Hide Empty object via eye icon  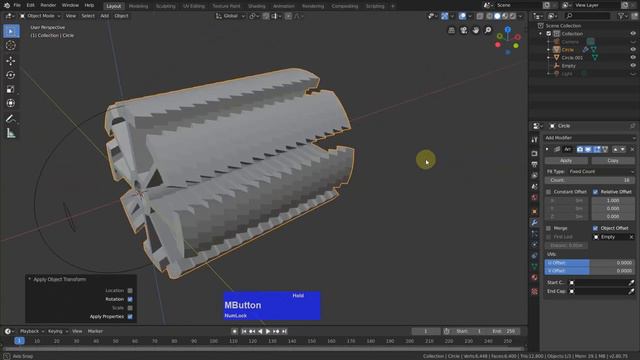pyautogui.click(x=633, y=66)
